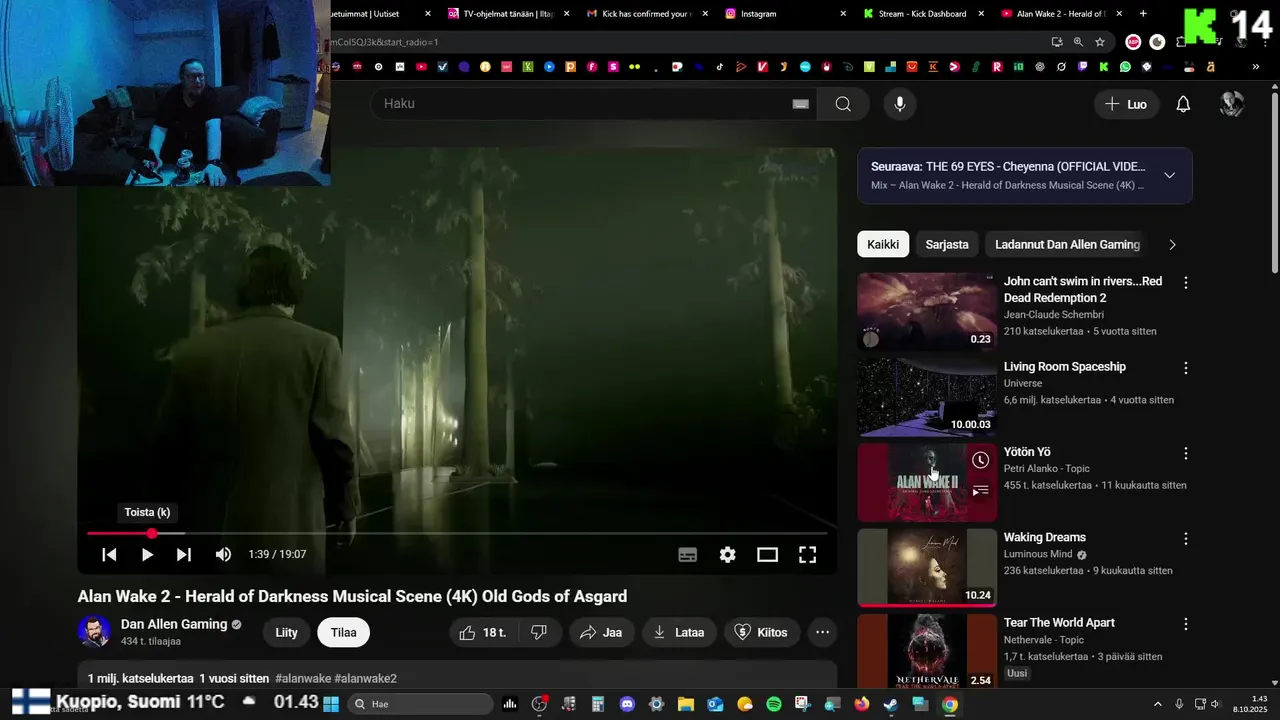Open Firefox from the taskbar
This screenshot has height=720, width=1280.
tap(862, 704)
